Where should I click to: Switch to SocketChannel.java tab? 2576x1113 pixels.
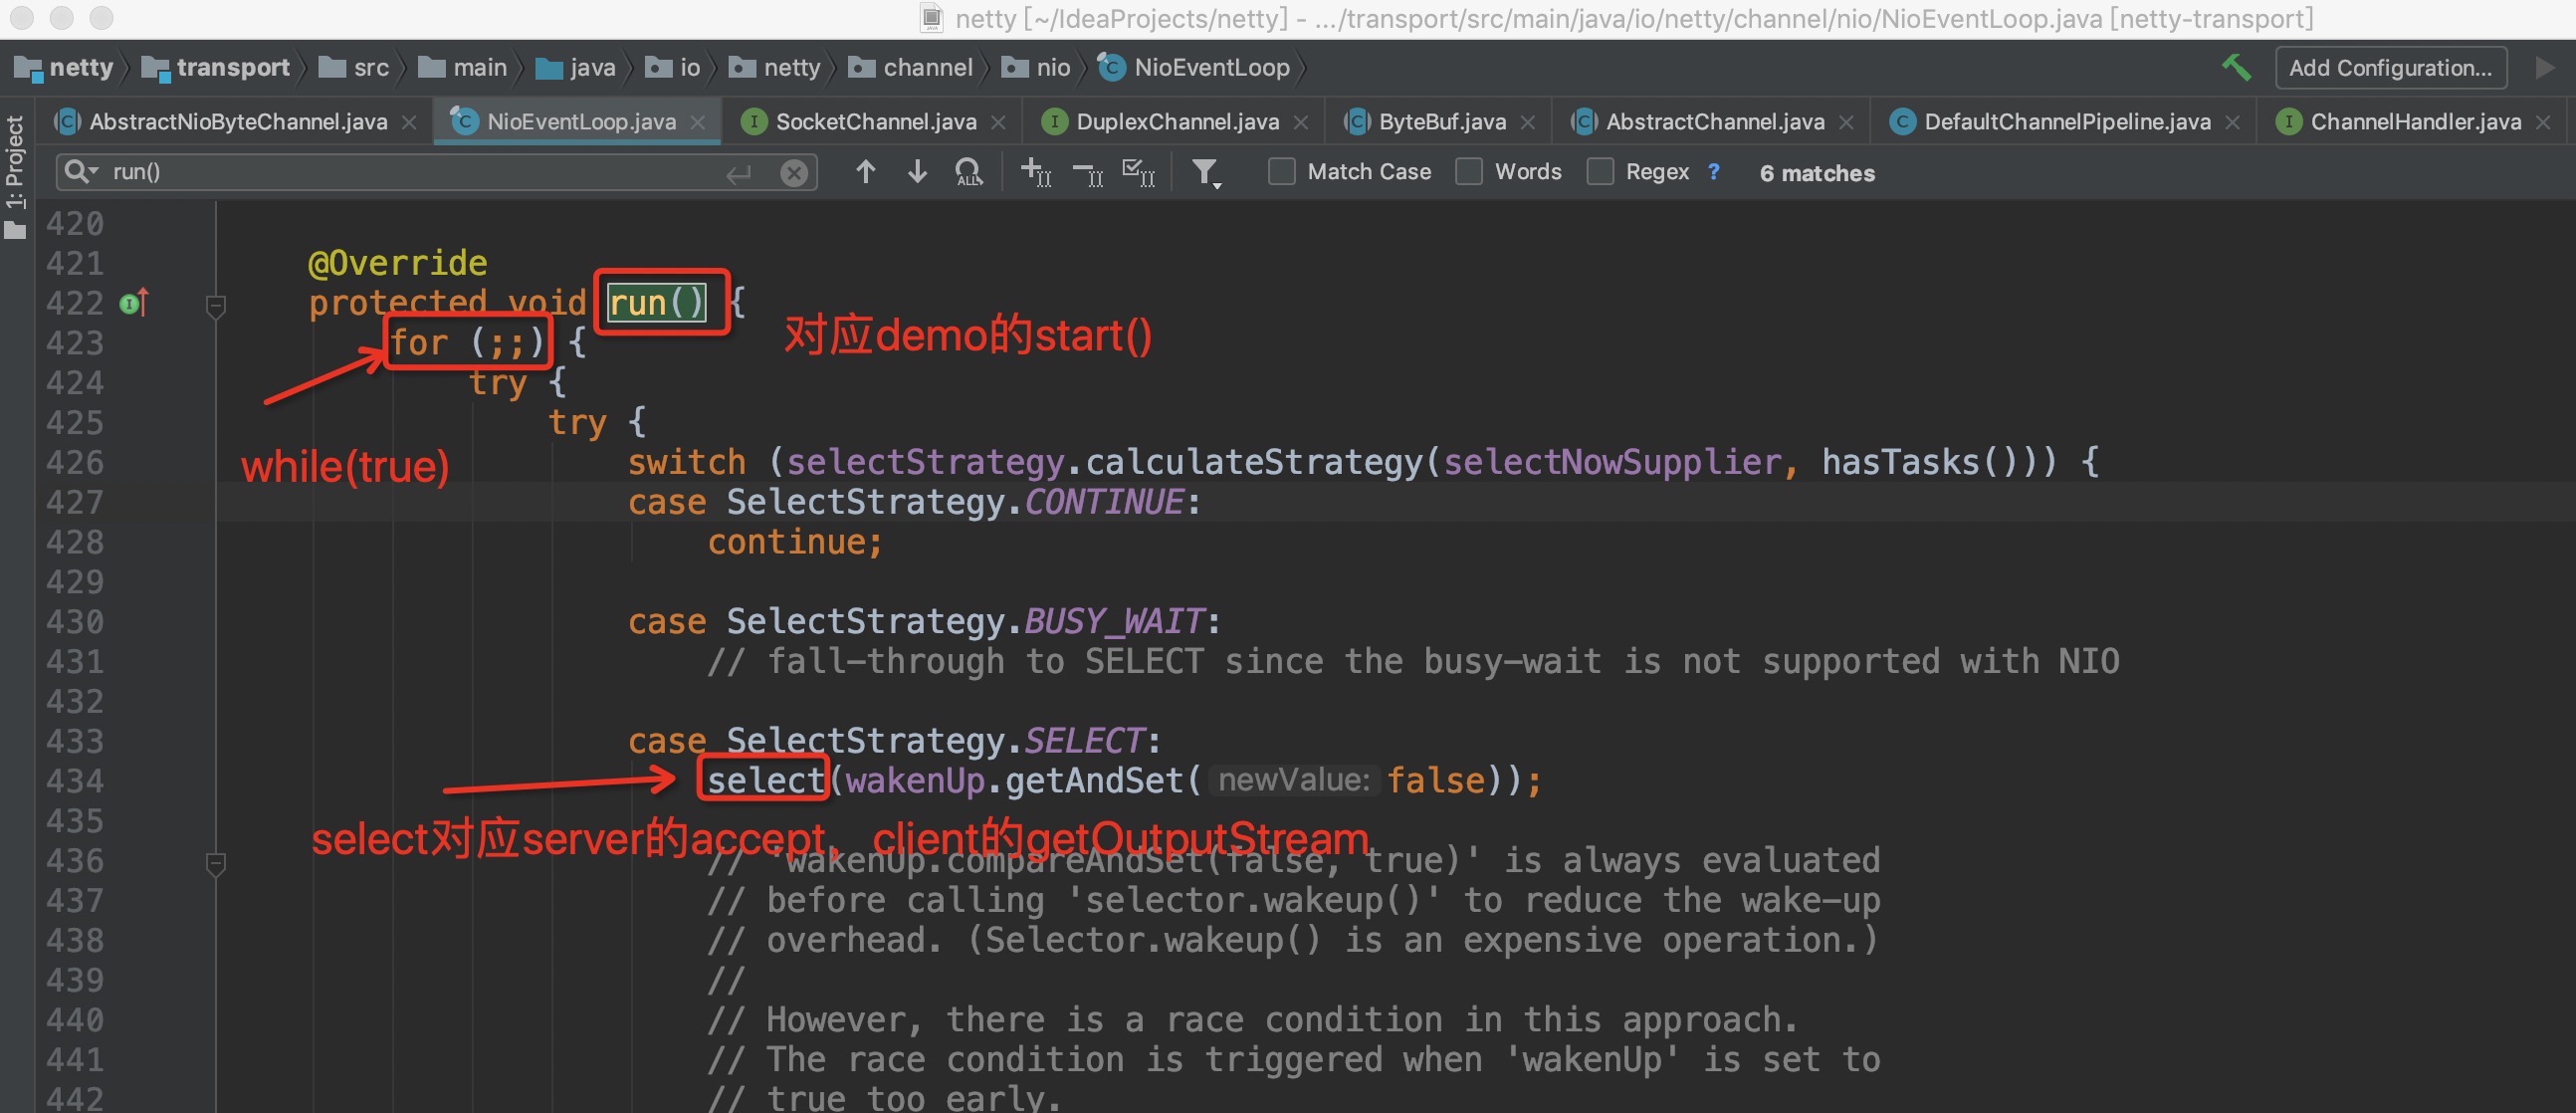point(875,122)
